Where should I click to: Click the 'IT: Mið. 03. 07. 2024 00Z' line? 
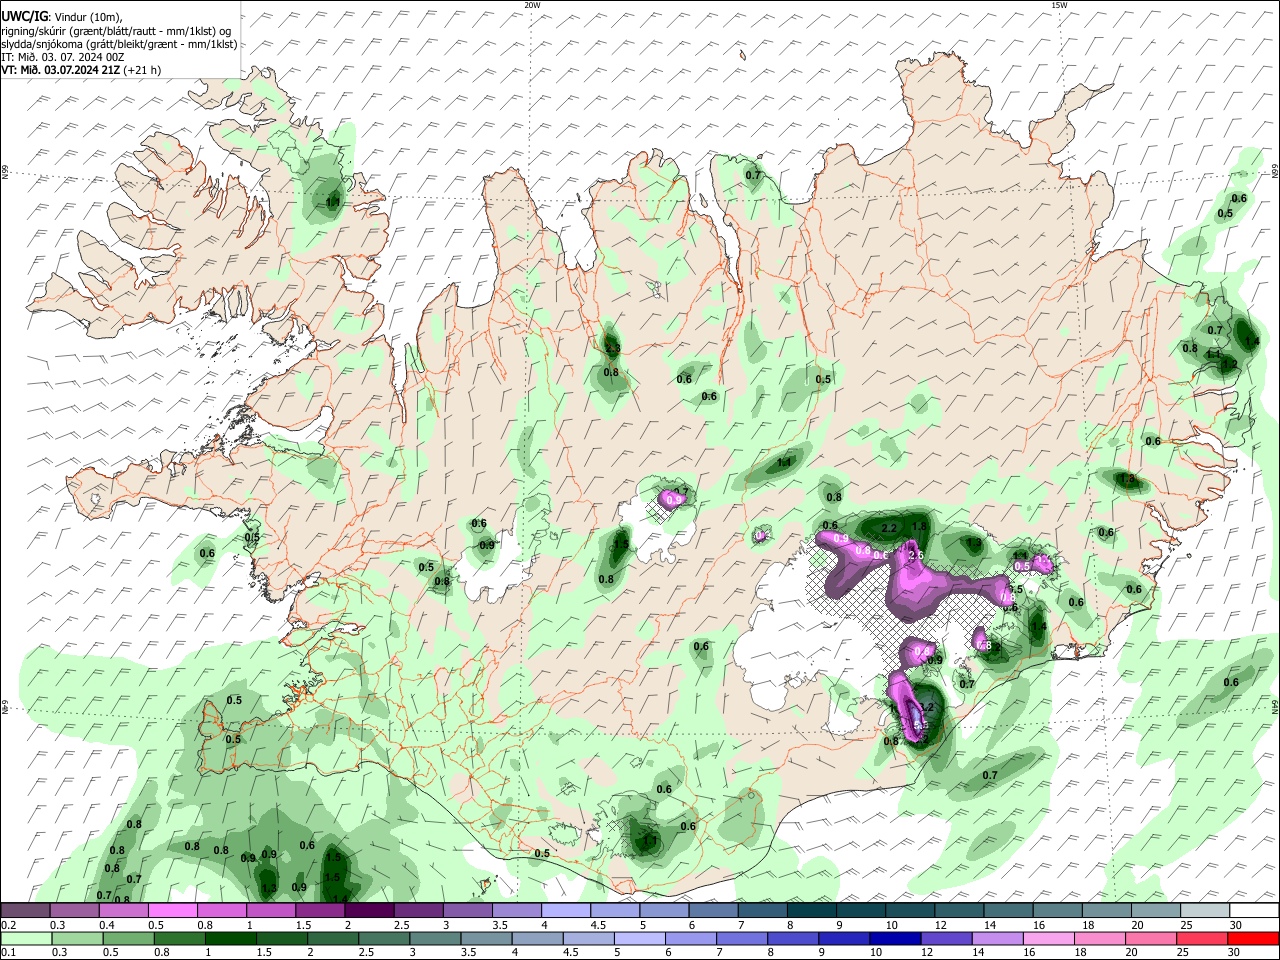63,57
